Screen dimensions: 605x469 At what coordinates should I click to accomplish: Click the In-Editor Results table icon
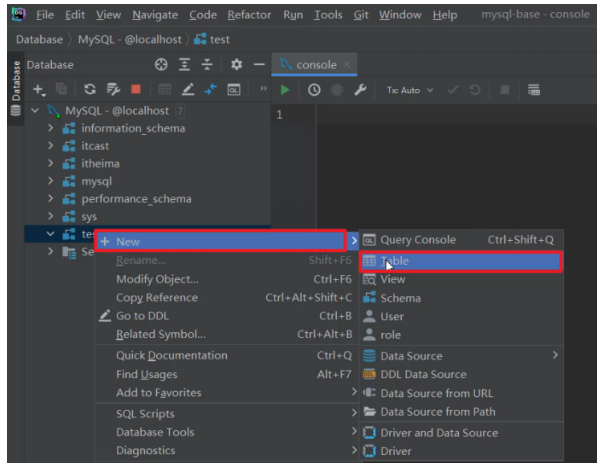point(534,90)
